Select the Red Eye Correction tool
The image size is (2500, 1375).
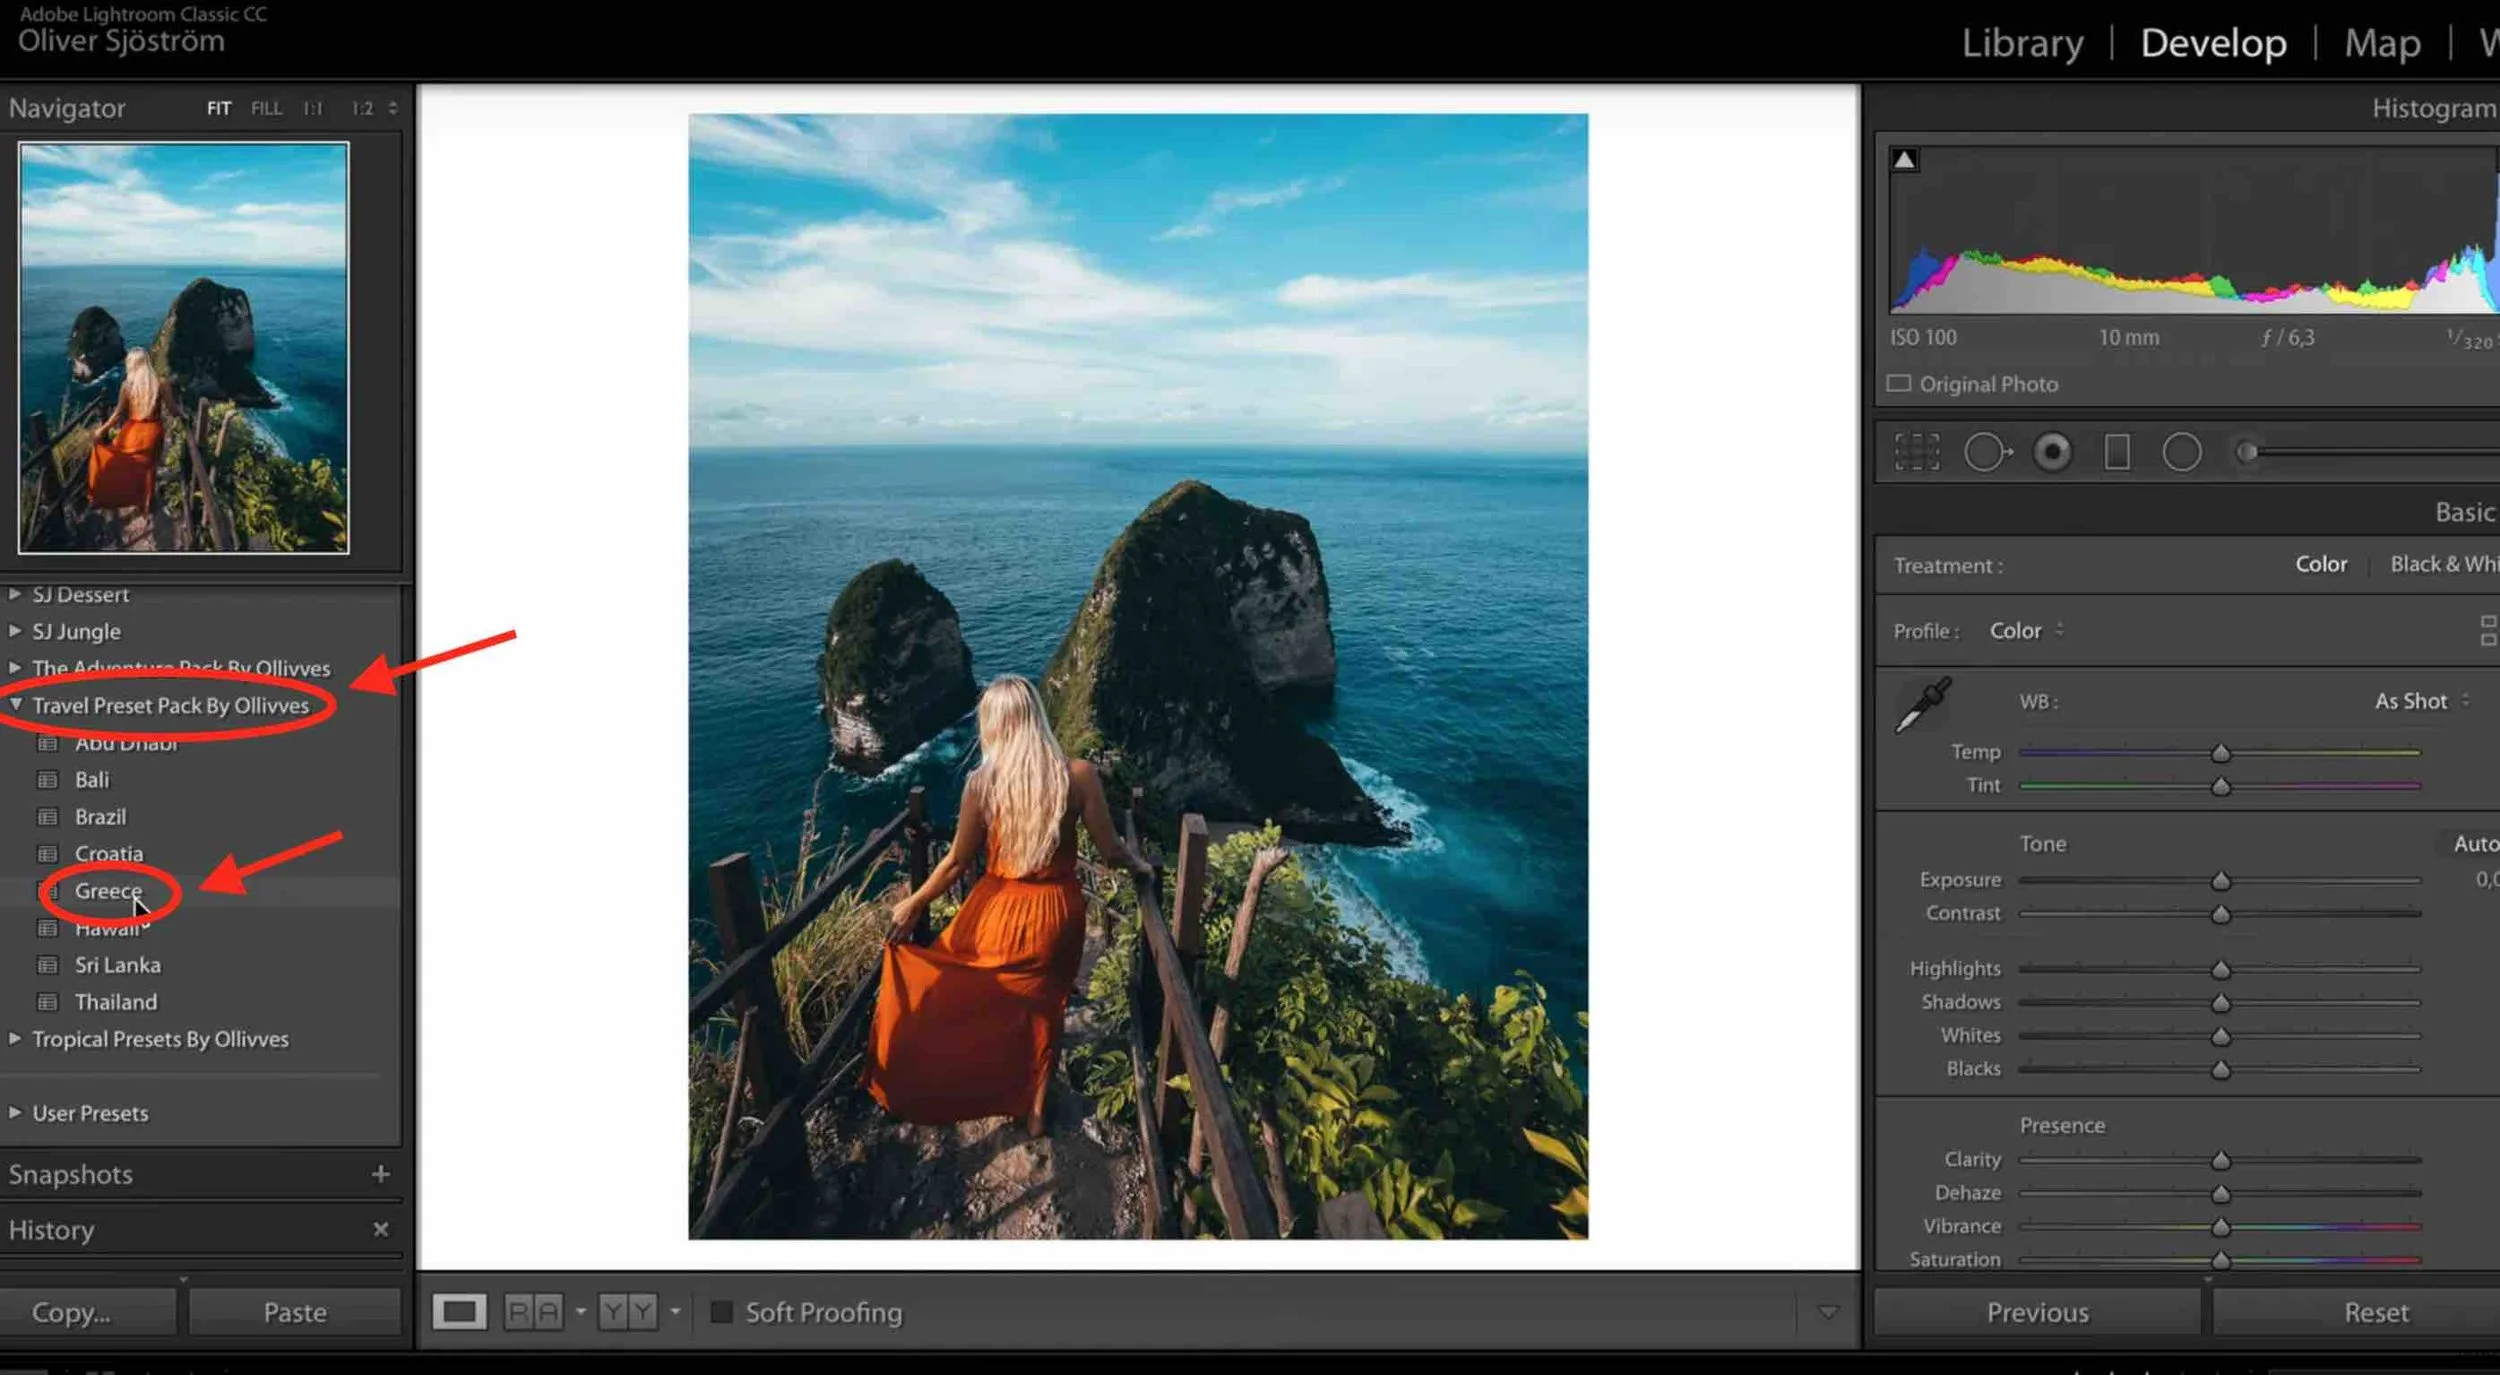coord(2052,452)
